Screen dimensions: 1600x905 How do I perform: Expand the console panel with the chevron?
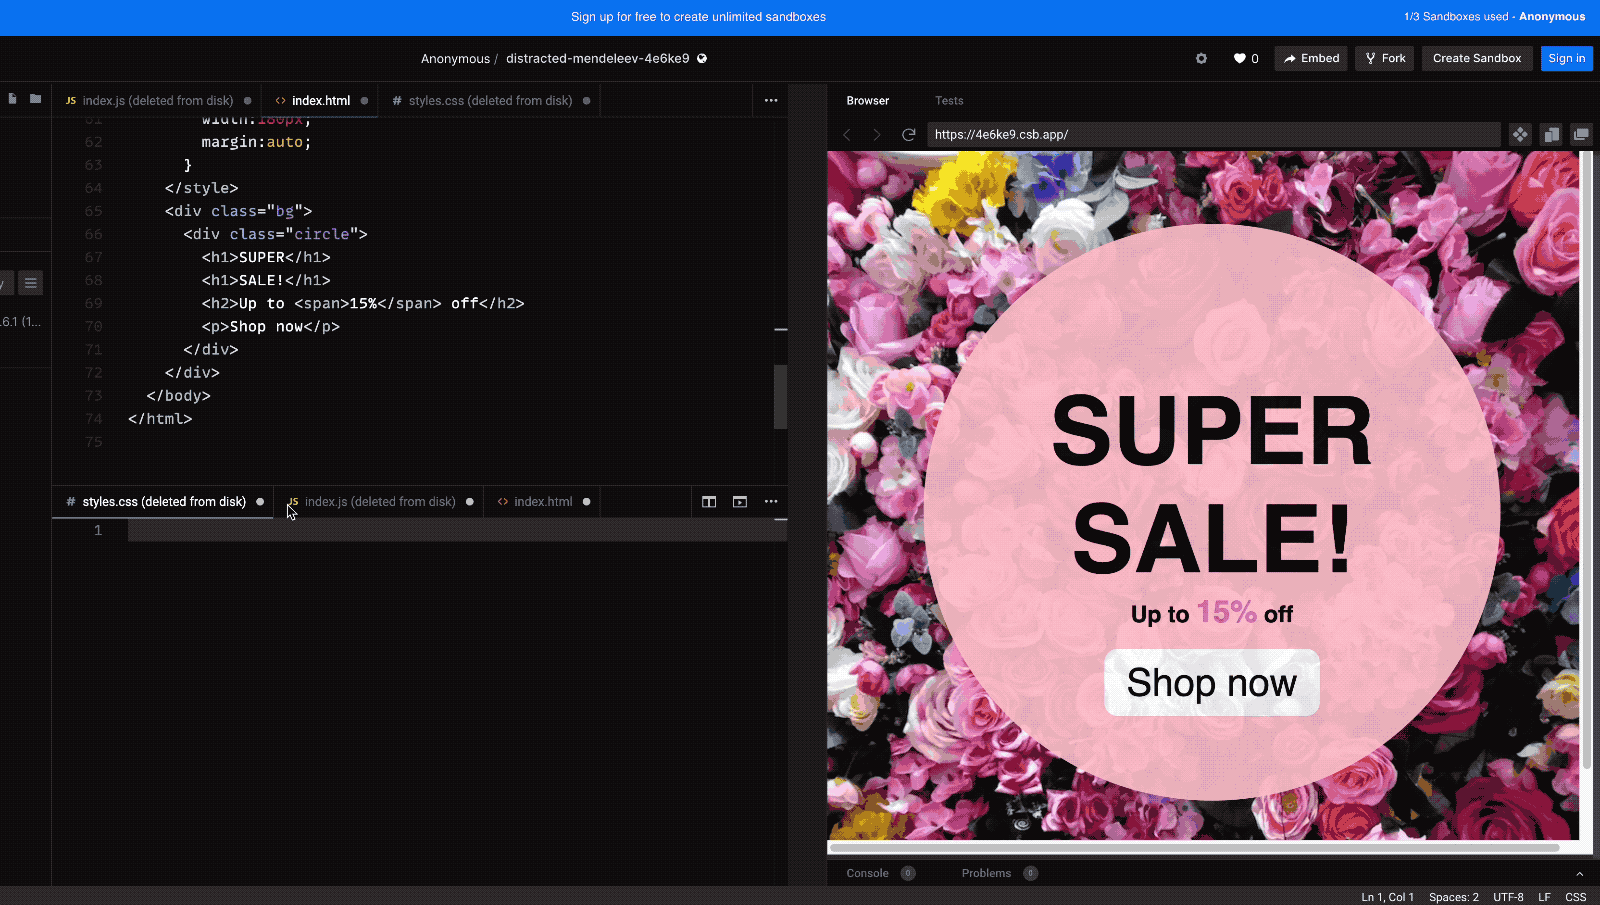click(x=1580, y=874)
